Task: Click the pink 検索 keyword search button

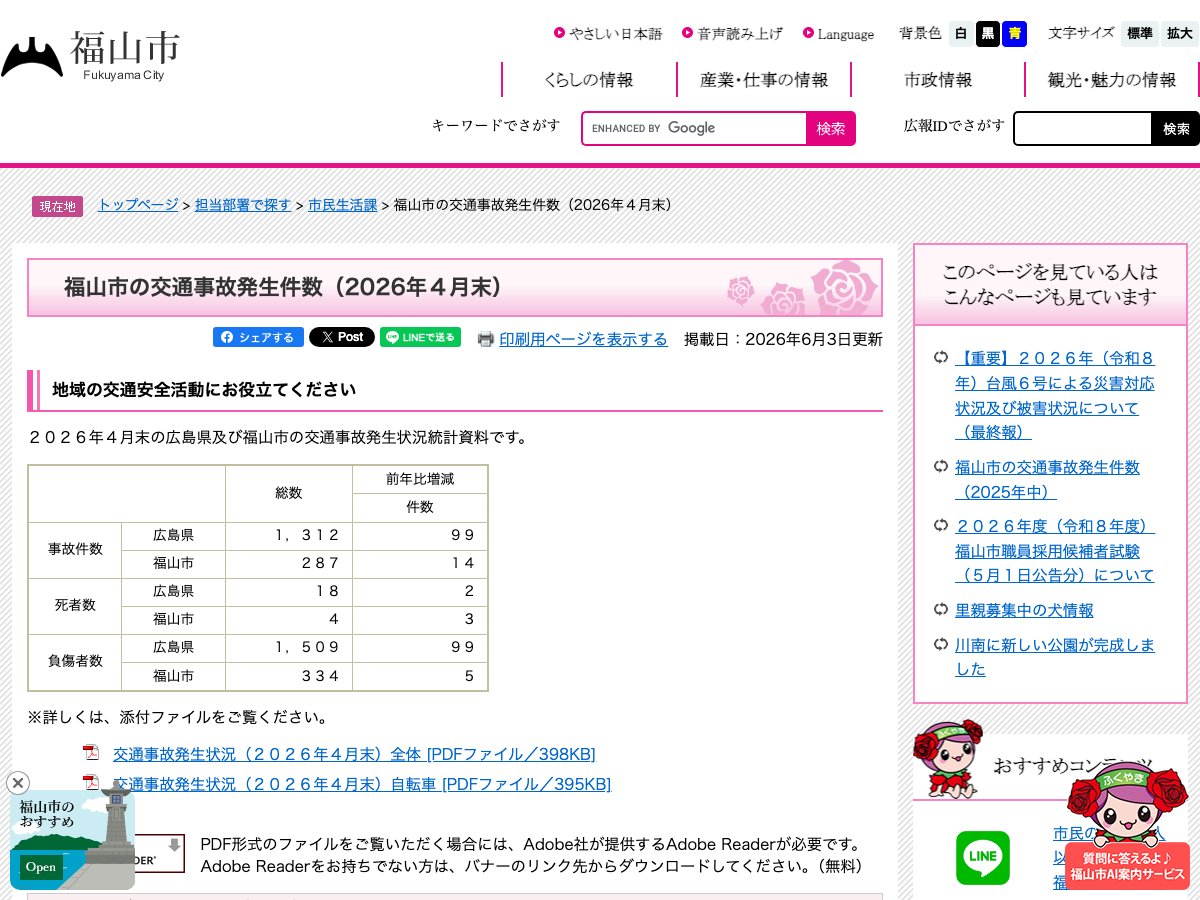Action: [831, 128]
